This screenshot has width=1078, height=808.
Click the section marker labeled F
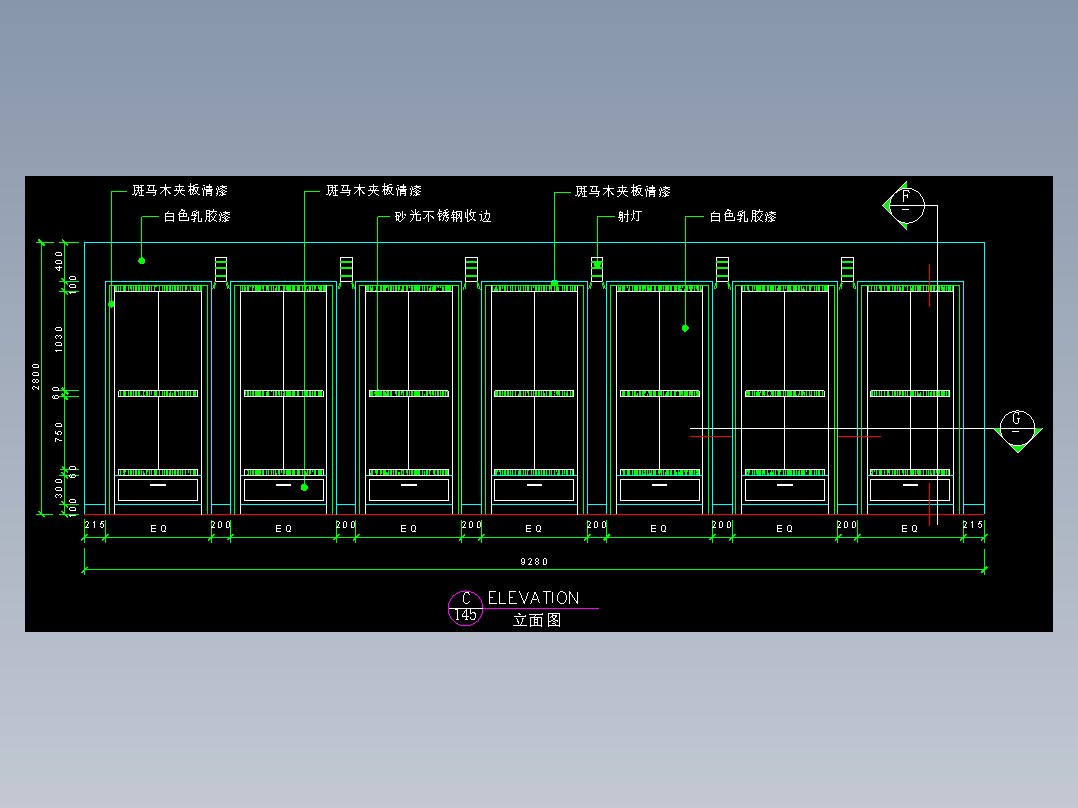pos(905,205)
